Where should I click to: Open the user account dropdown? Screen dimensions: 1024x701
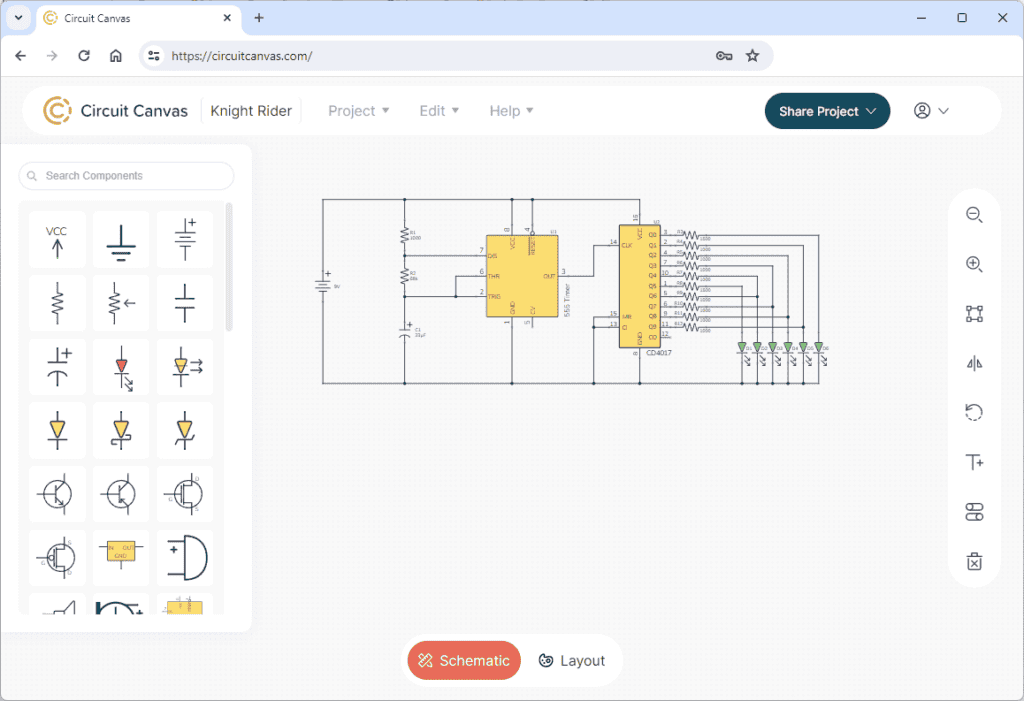click(930, 111)
